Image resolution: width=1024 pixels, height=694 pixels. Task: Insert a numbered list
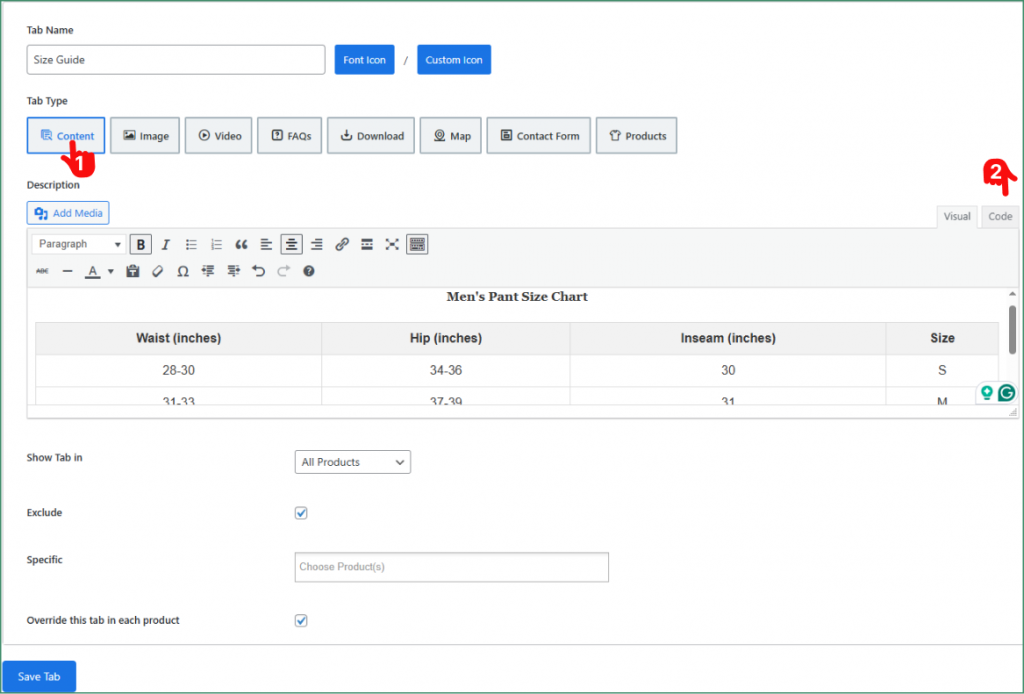pos(216,244)
